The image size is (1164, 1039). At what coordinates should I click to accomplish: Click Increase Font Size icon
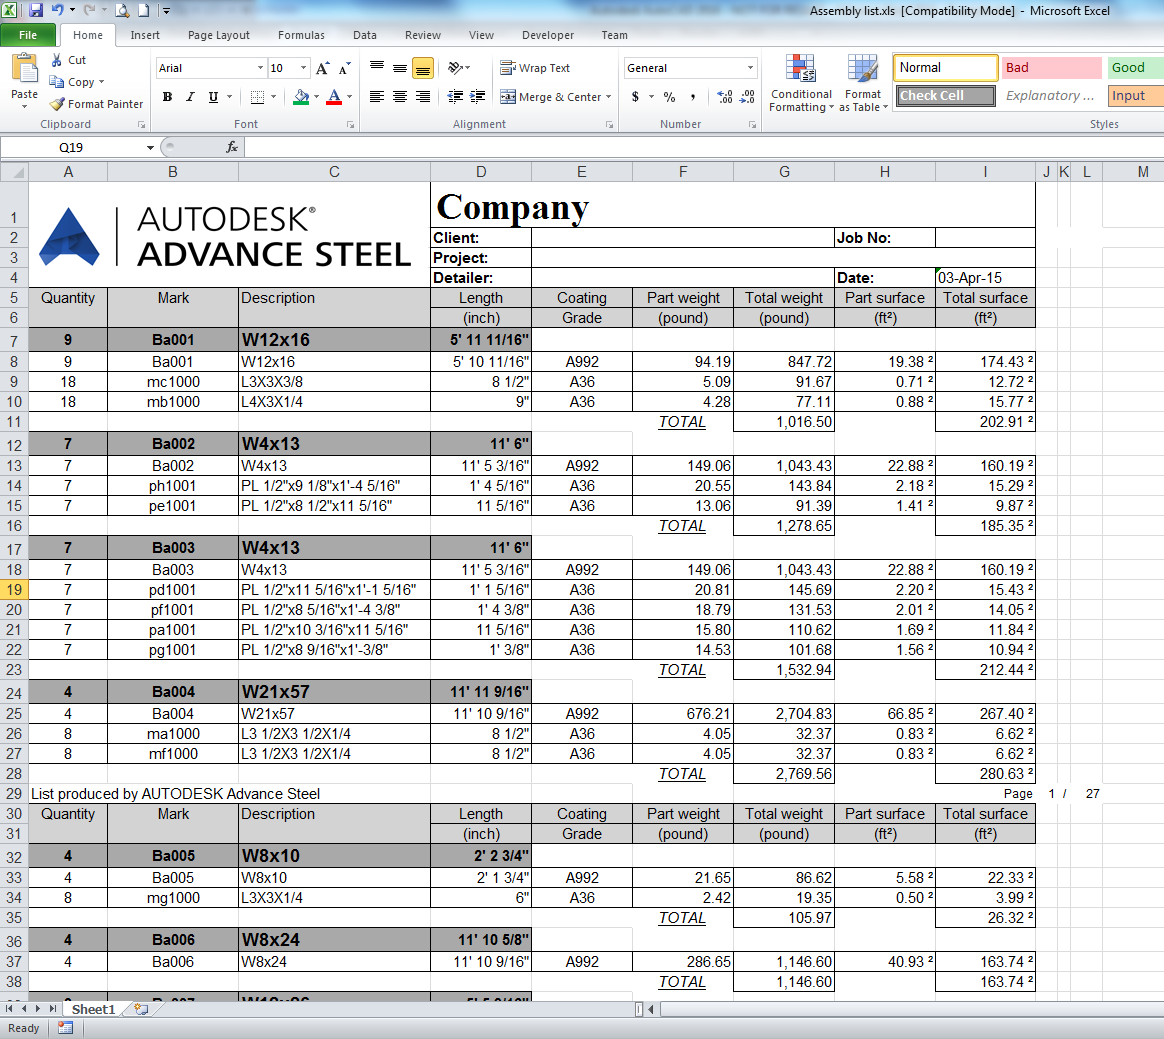pyautogui.click(x=322, y=68)
